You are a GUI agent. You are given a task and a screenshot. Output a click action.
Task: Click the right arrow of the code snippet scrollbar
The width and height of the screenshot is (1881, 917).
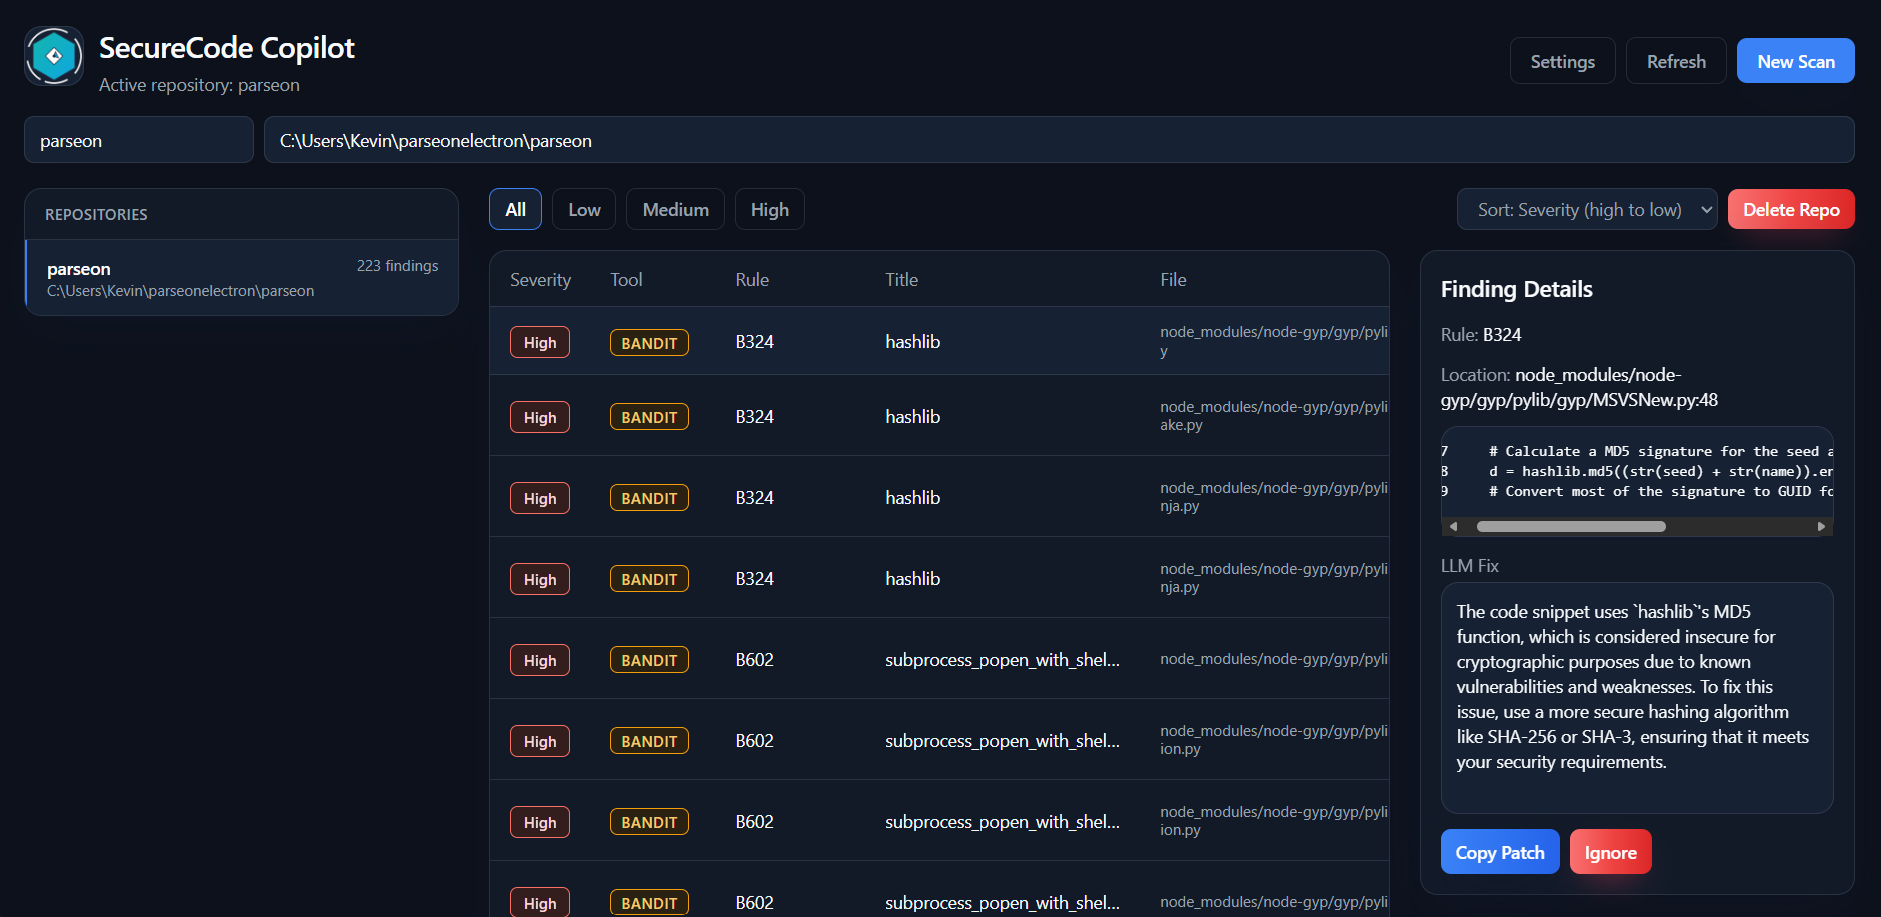(1822, 525)
